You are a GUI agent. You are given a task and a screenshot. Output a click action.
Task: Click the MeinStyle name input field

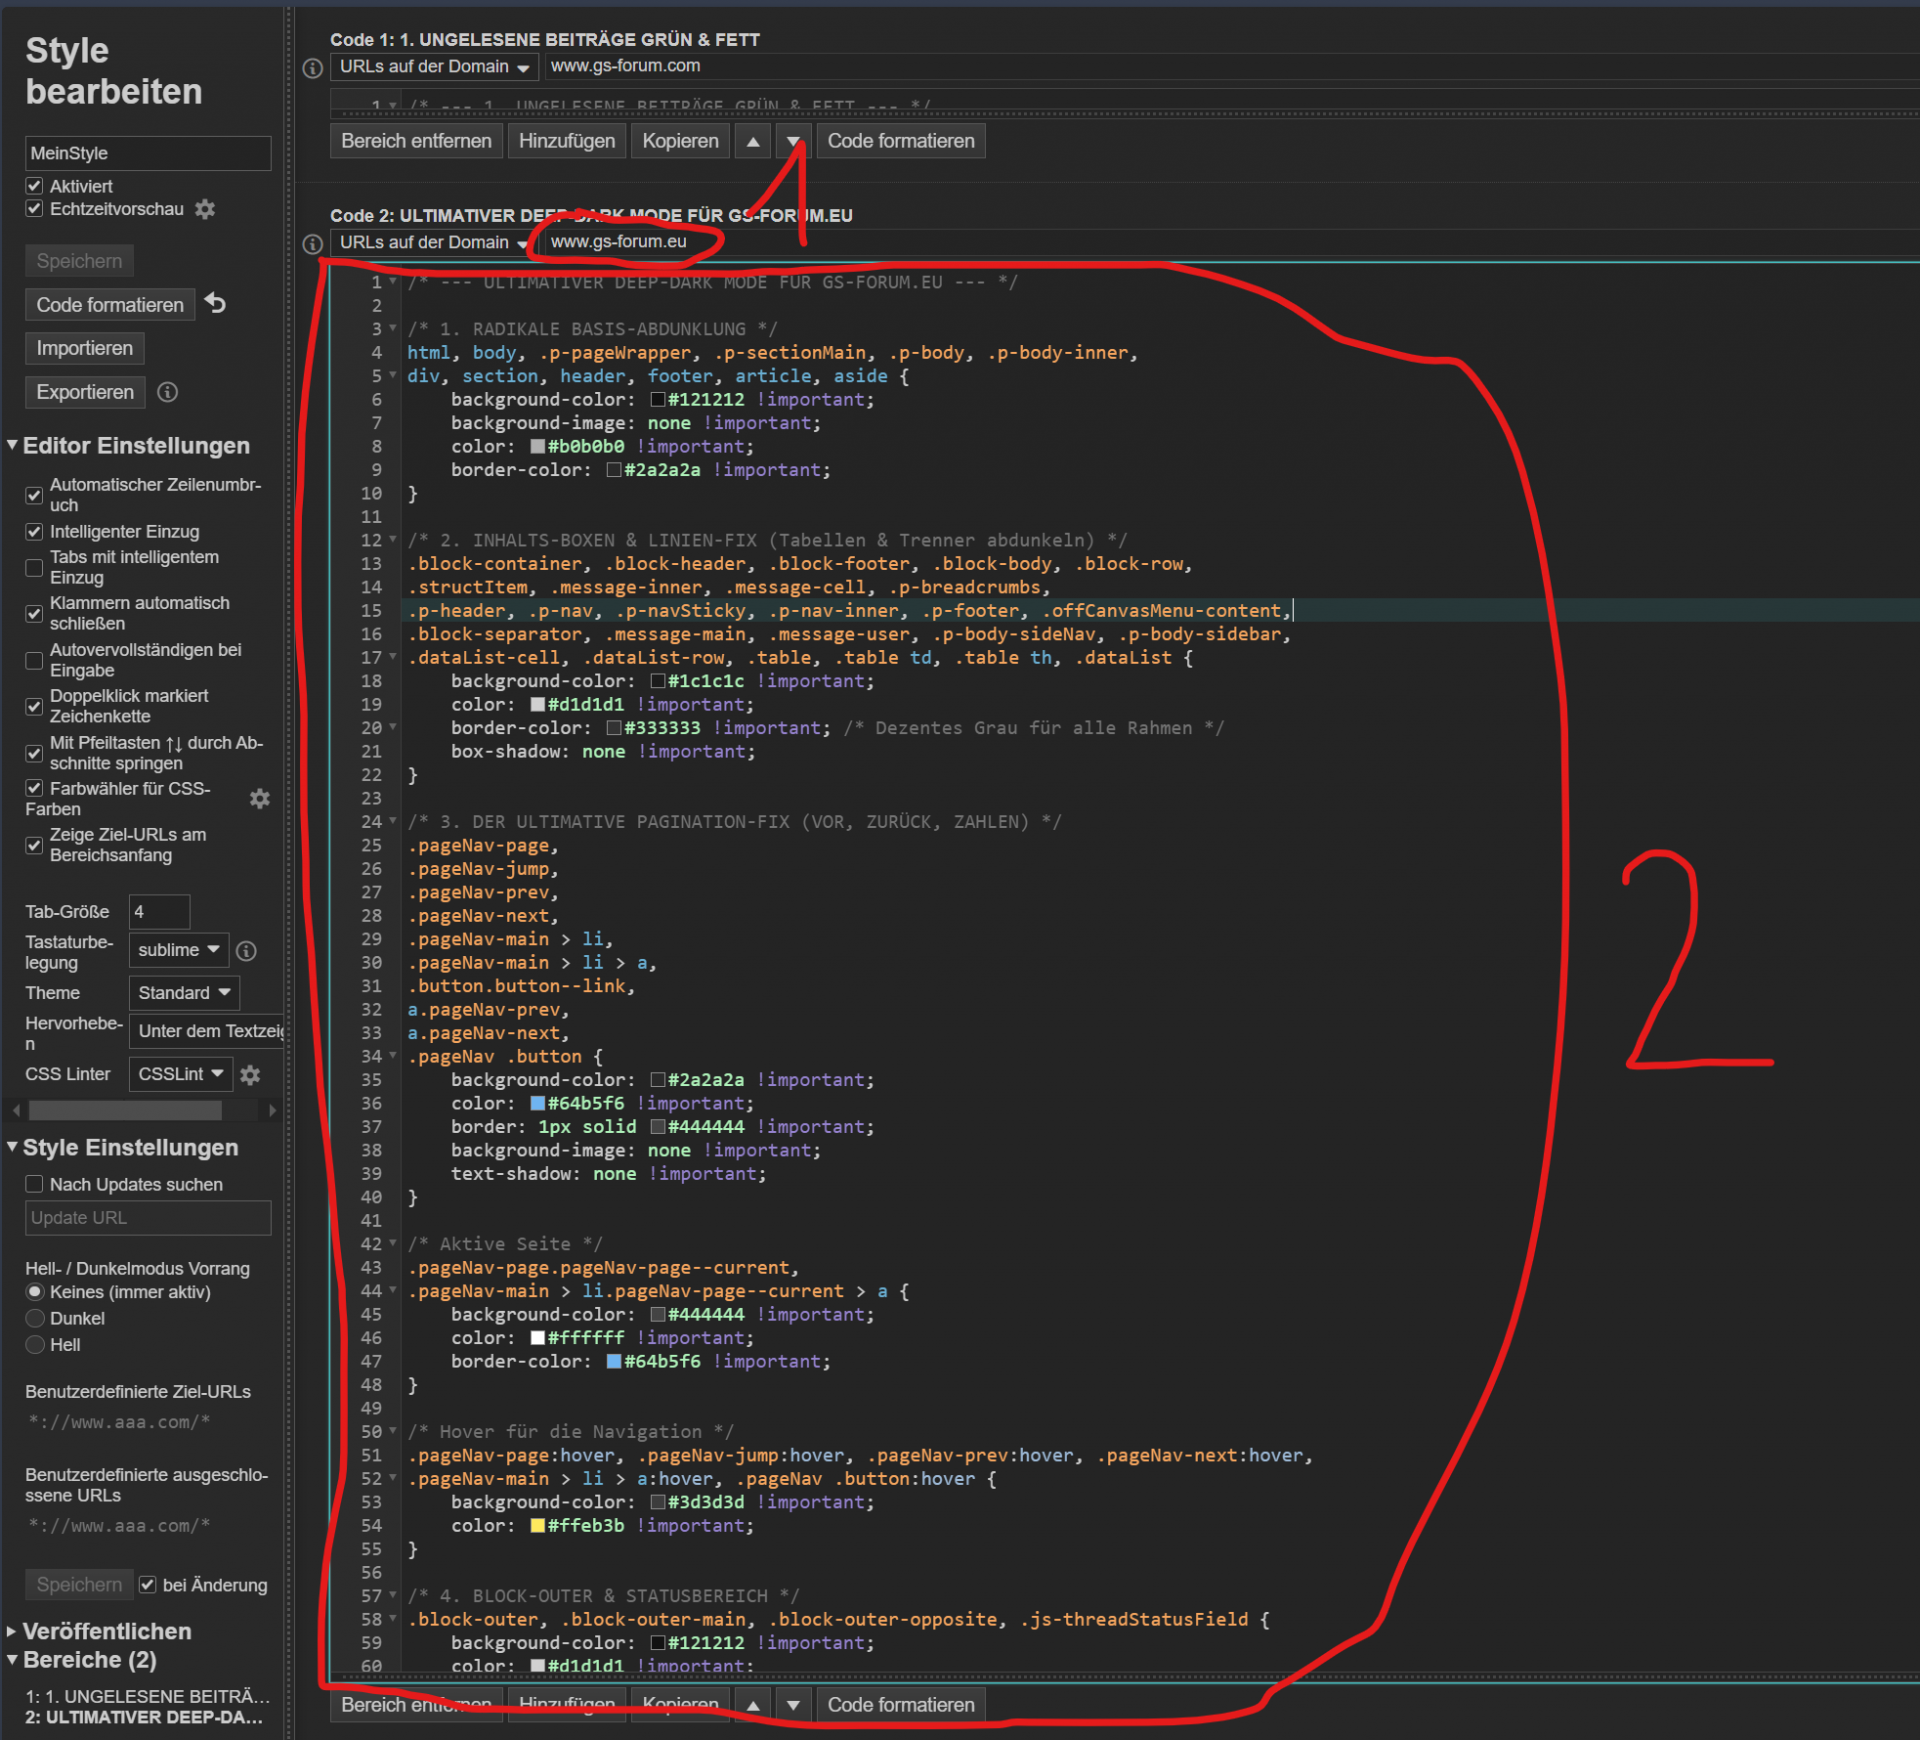pos(147,153)
